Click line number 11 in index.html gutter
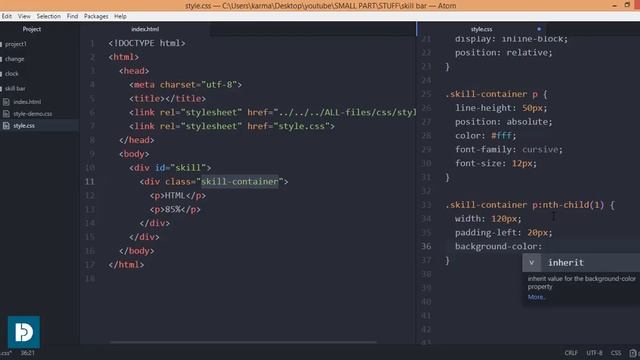640x360 pixels. click(89, 182)
